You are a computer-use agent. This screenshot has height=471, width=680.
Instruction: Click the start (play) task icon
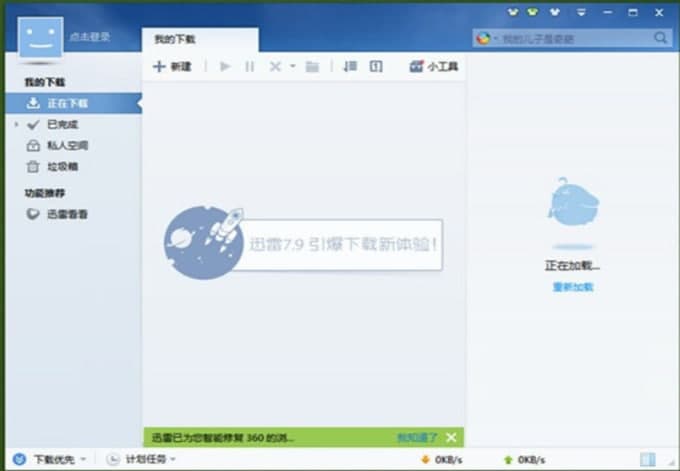[225, 66]
